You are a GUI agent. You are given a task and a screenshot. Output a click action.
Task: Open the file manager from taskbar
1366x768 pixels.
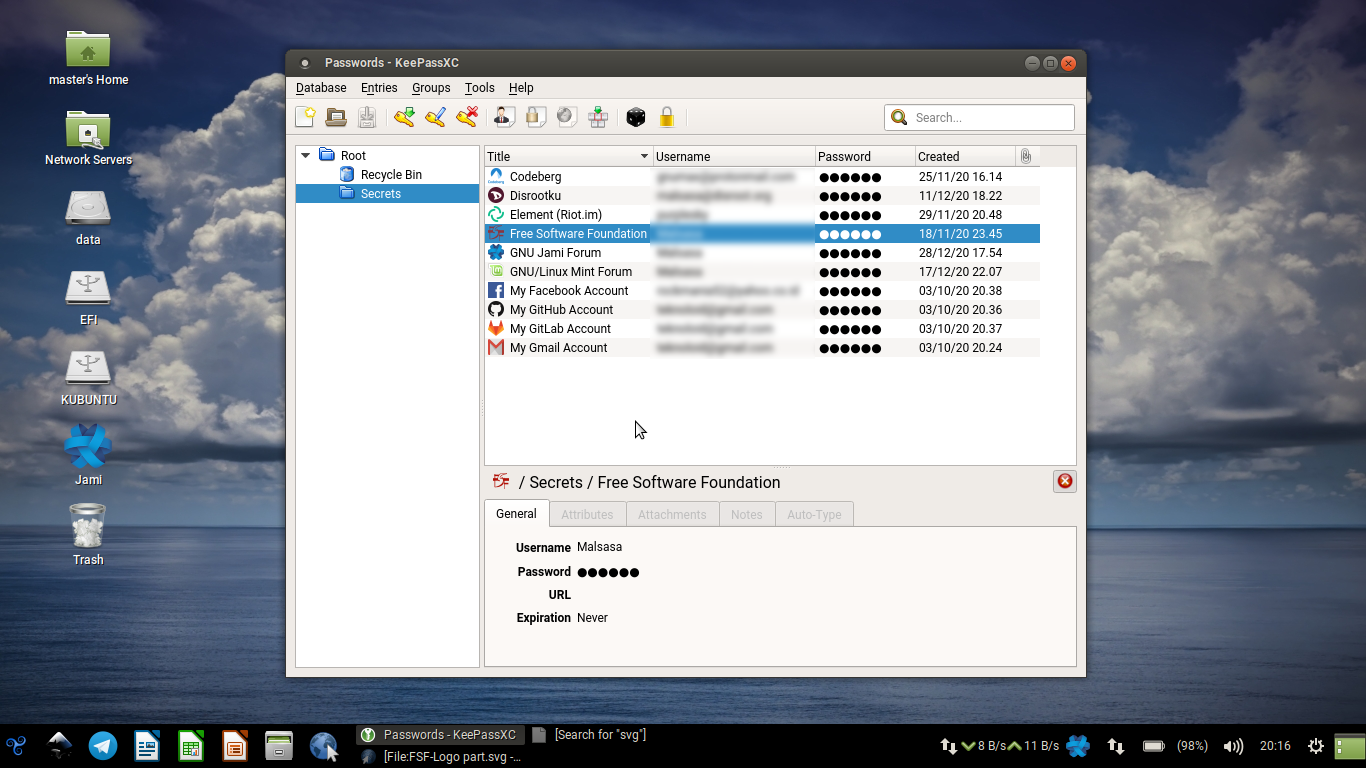point(279,745)
